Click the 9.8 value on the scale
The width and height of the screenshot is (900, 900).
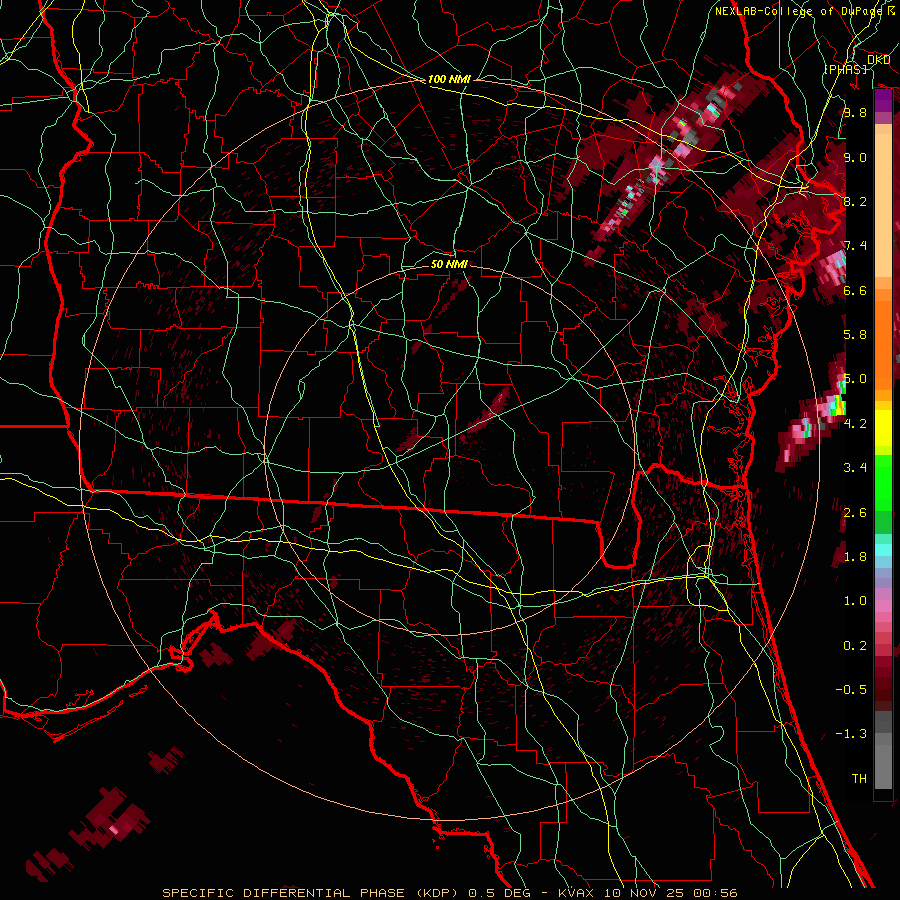coord(855,113)
